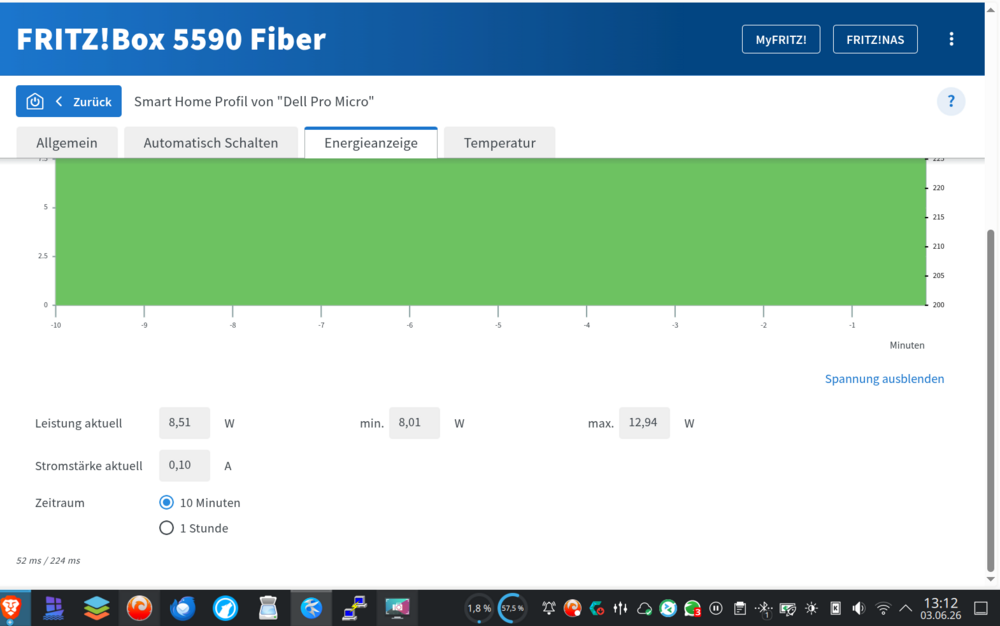Screen dimensions: 1000x626
Task: Expand hidden system tray icons arrow
Action: (x=906, y=608)
